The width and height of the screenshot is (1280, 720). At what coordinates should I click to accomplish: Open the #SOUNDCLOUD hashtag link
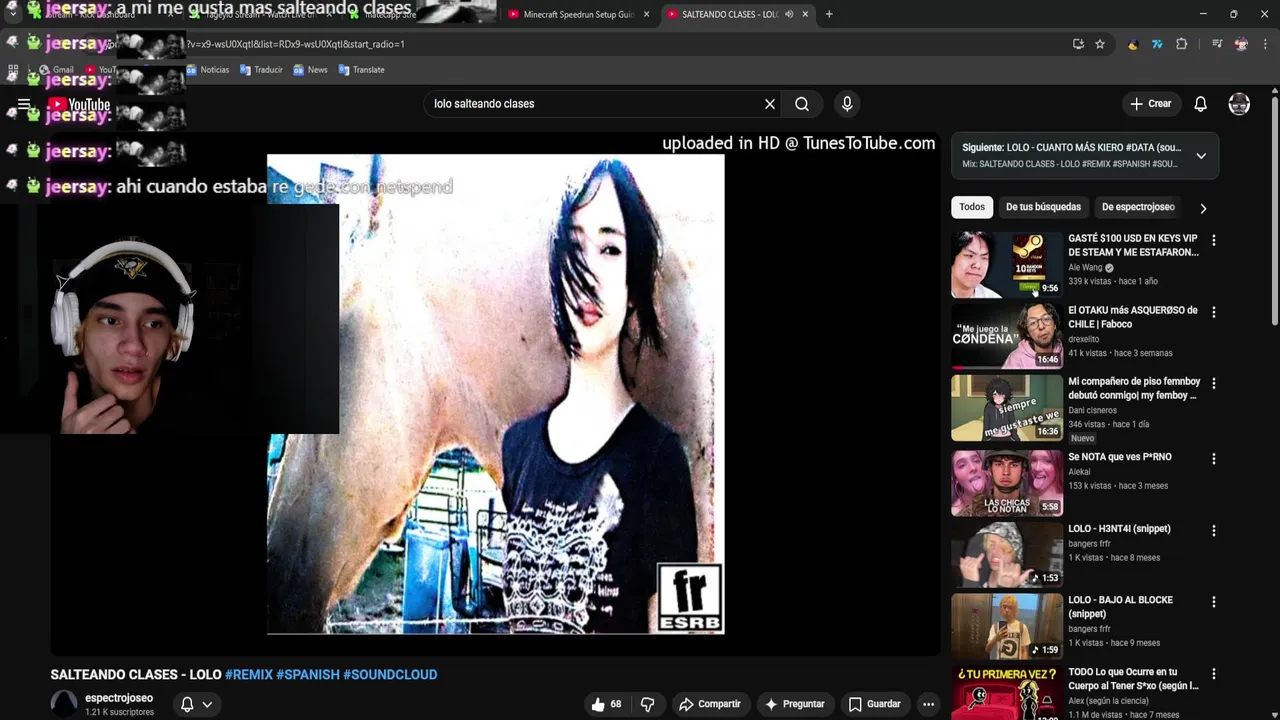[390, 675]
